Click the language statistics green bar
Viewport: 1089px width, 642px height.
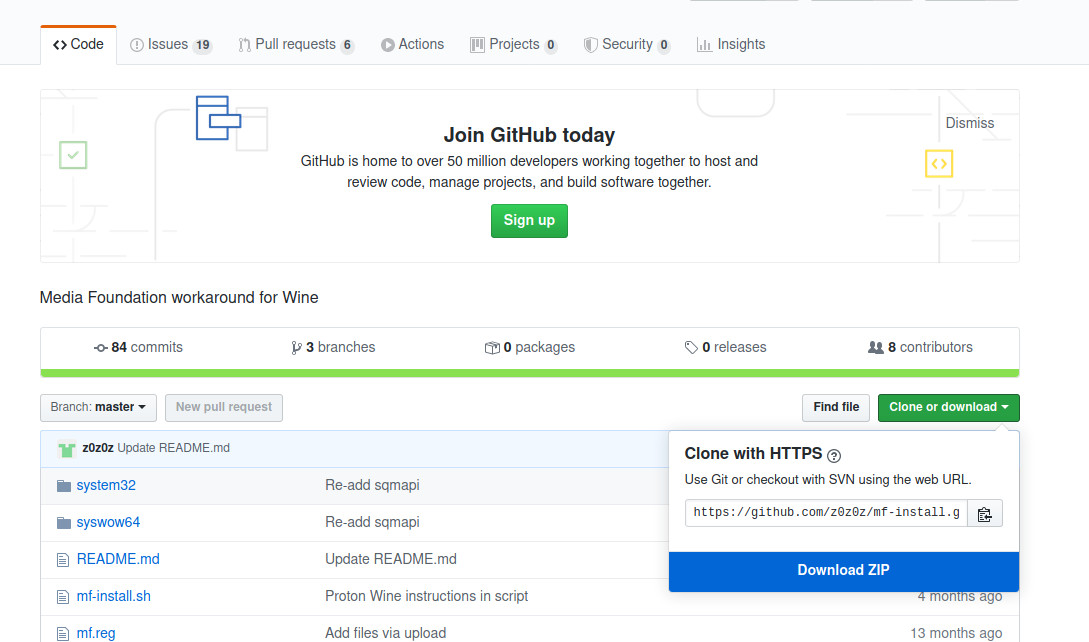530,373
